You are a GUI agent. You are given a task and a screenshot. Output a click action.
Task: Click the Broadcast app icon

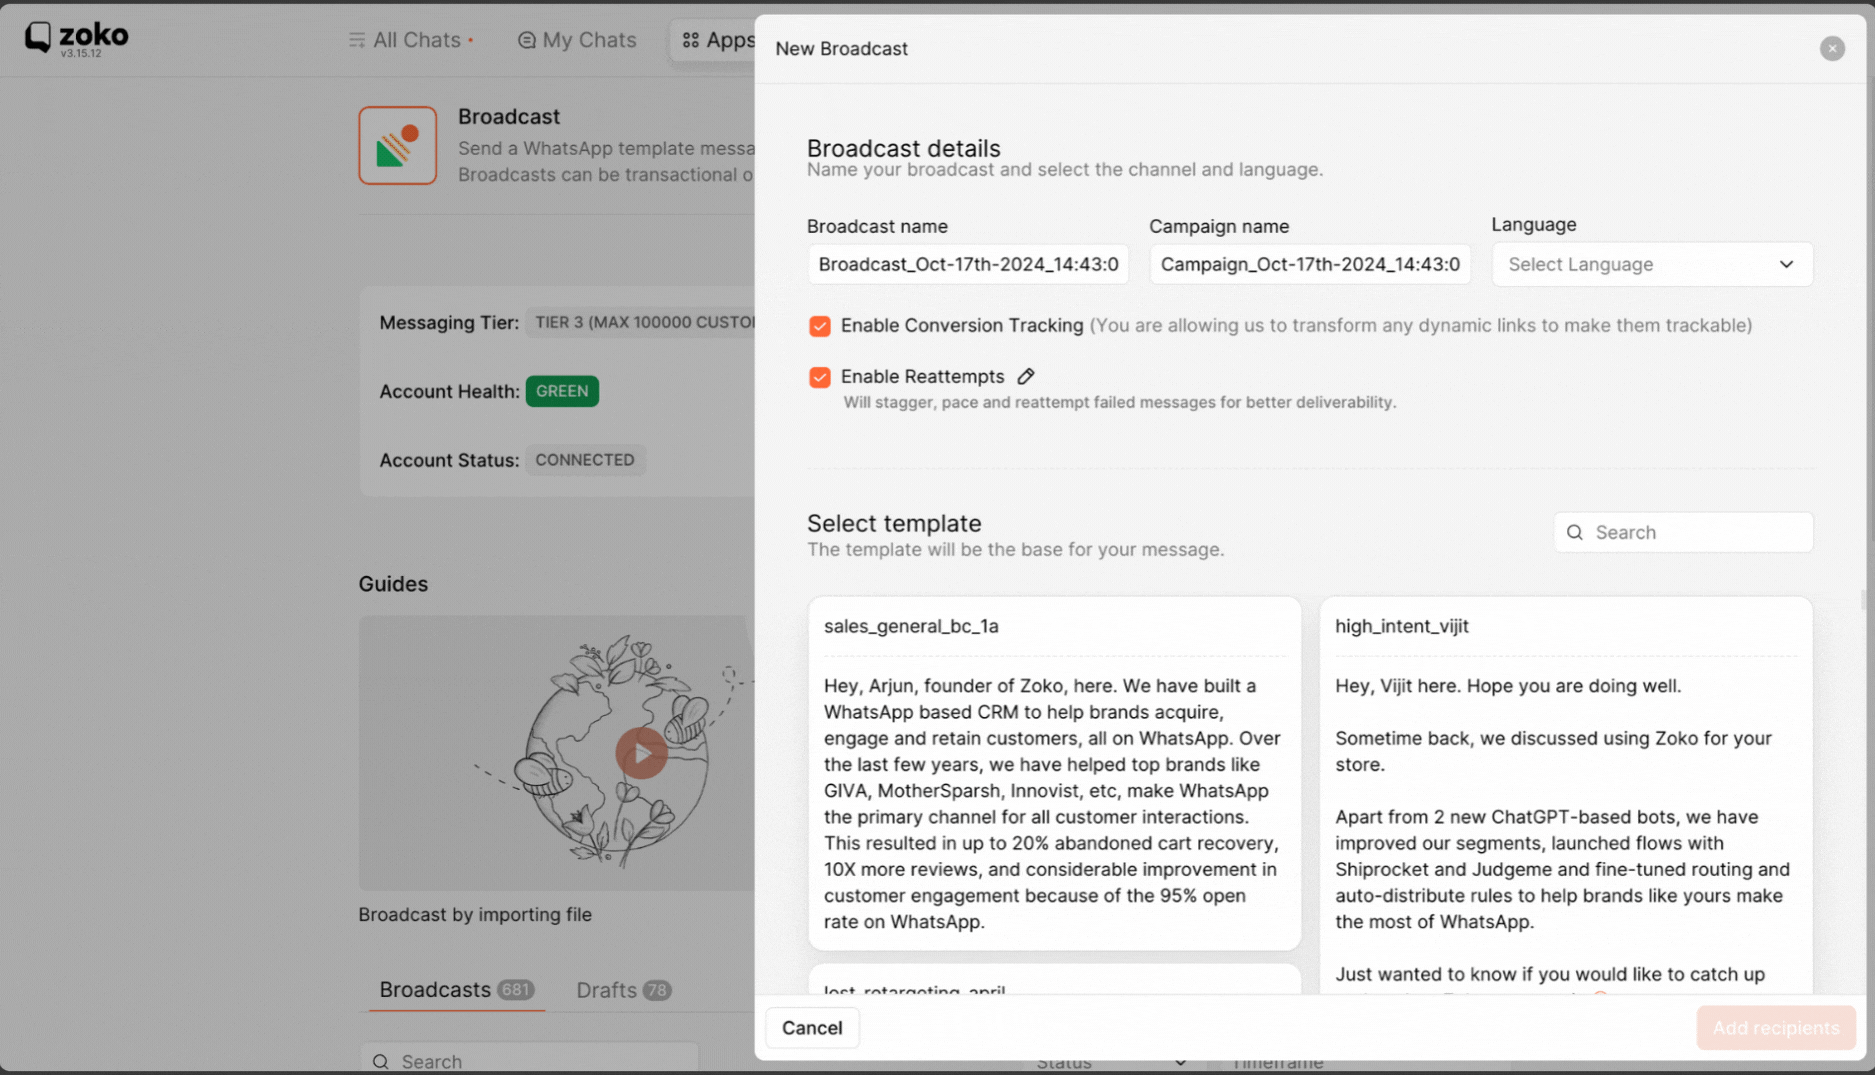click(398, 146)
